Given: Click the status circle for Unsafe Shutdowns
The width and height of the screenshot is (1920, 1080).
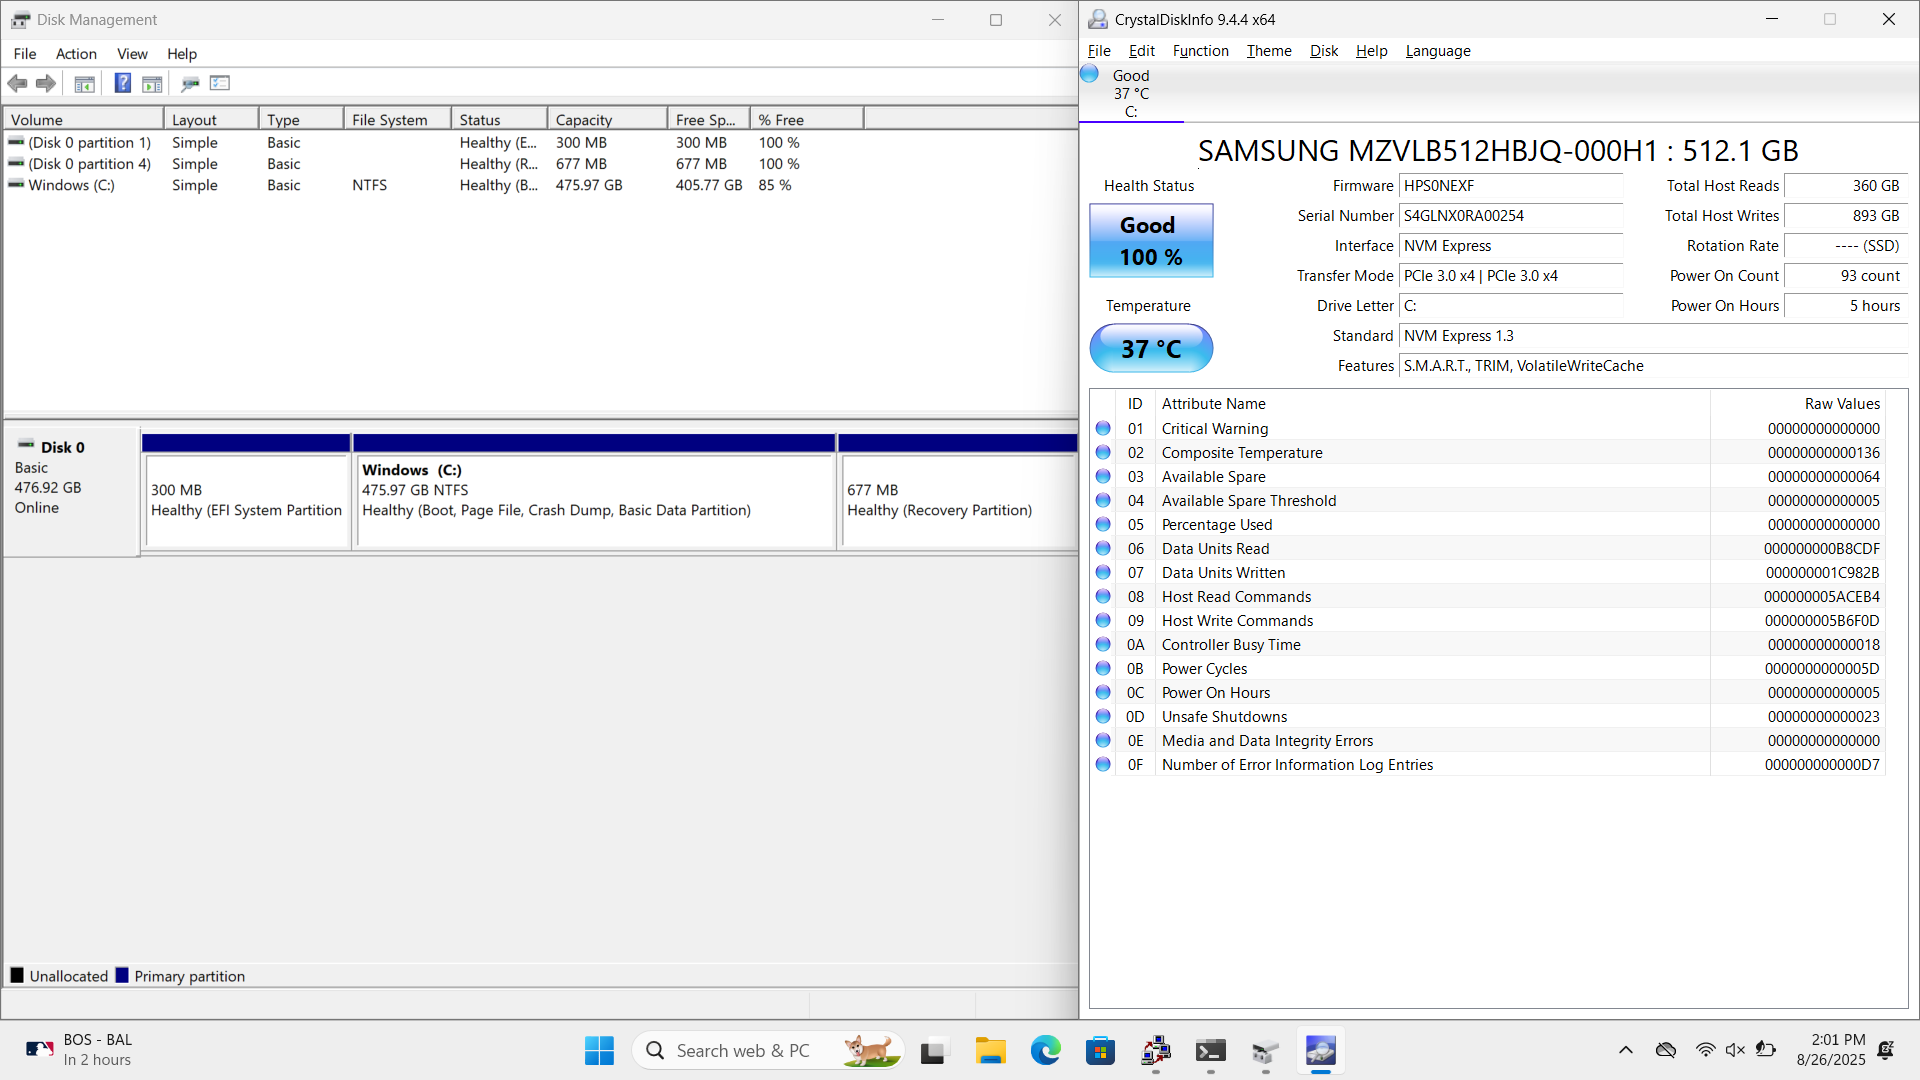Looking at the screenshot, I should click(x=1103, y=716).
